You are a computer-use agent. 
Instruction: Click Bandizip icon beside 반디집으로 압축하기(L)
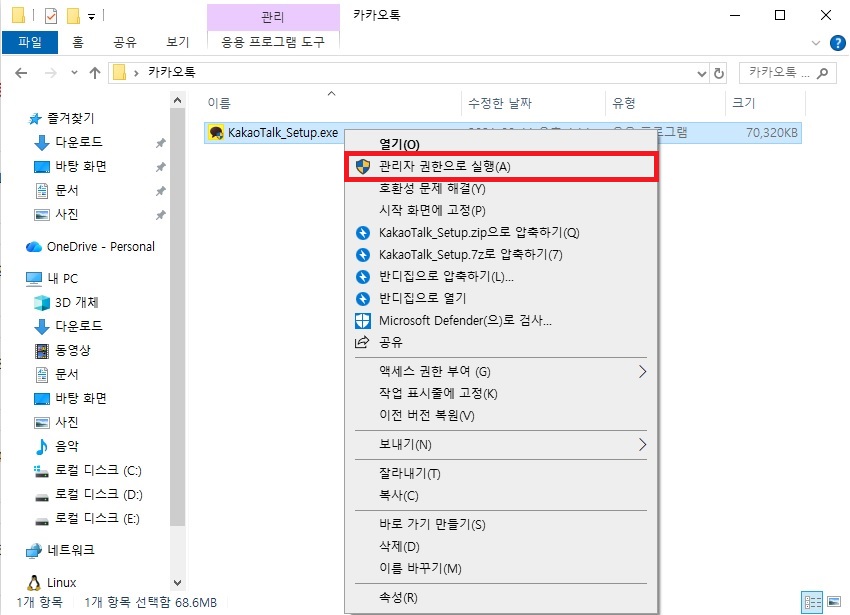click(363, 277)
